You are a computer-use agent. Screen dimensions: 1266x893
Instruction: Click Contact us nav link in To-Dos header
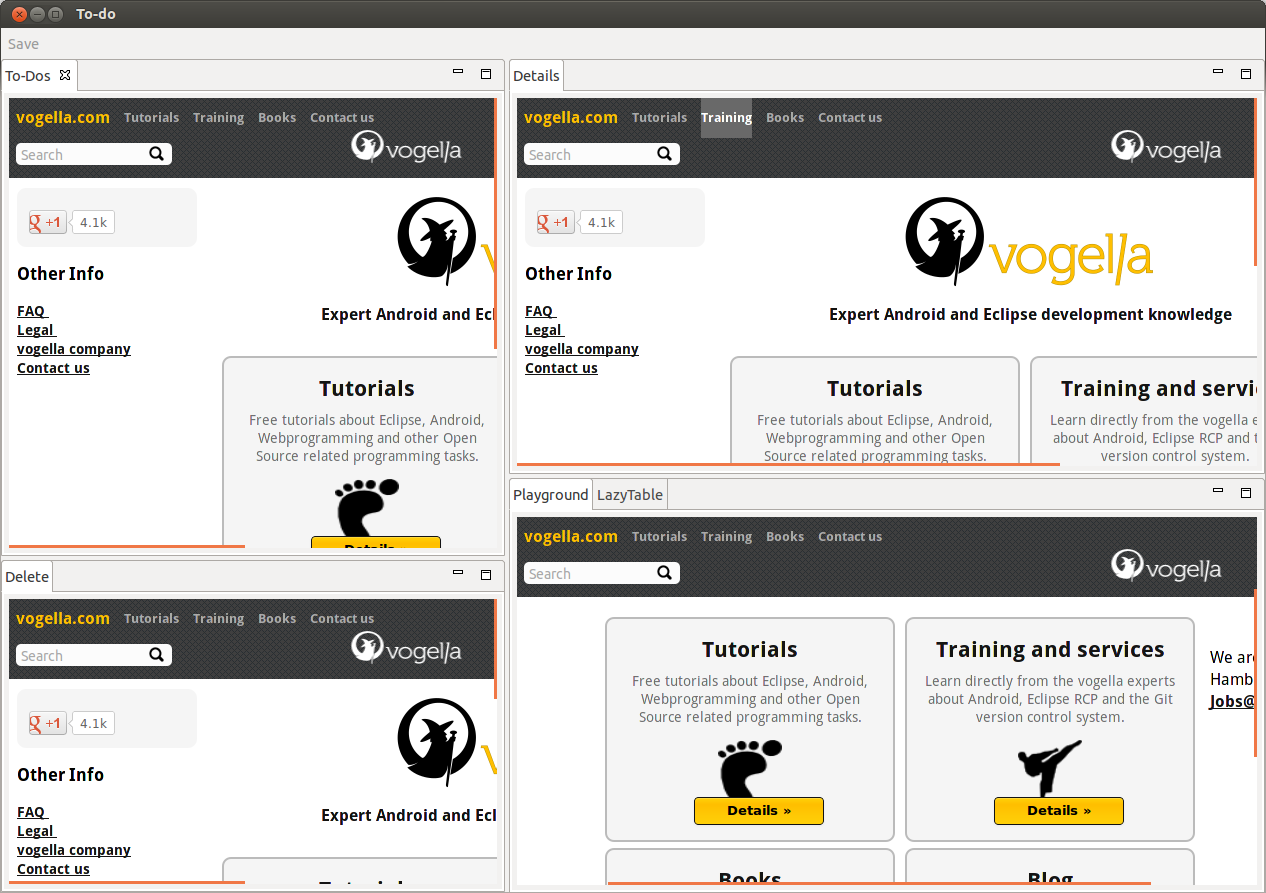[342, 118]
